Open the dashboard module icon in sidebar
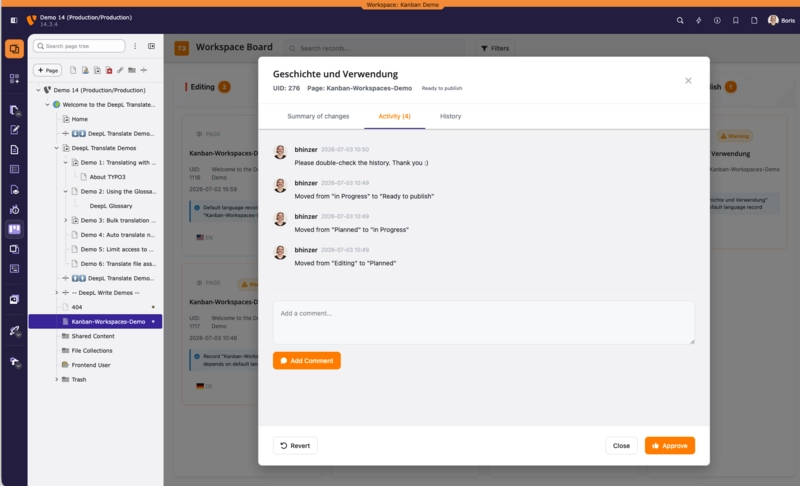800x486 pixels. (14, 78)
